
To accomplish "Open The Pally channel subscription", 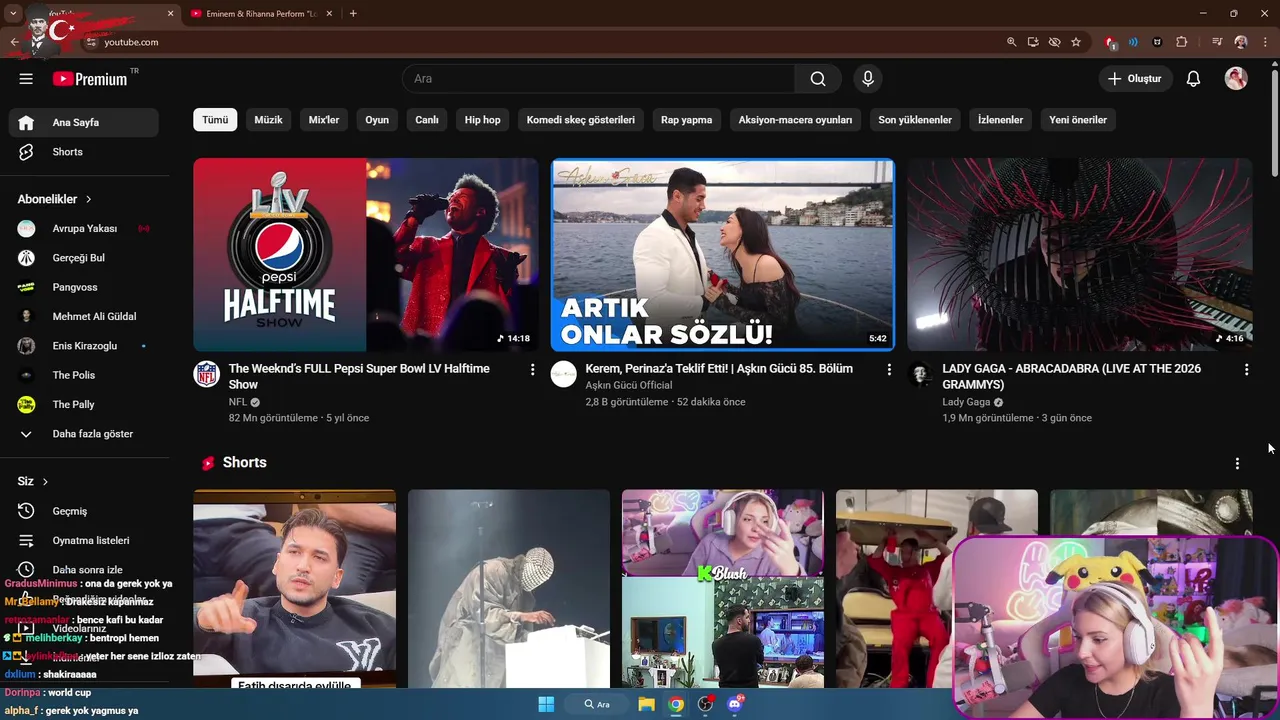I will click(x=83, y=404).
